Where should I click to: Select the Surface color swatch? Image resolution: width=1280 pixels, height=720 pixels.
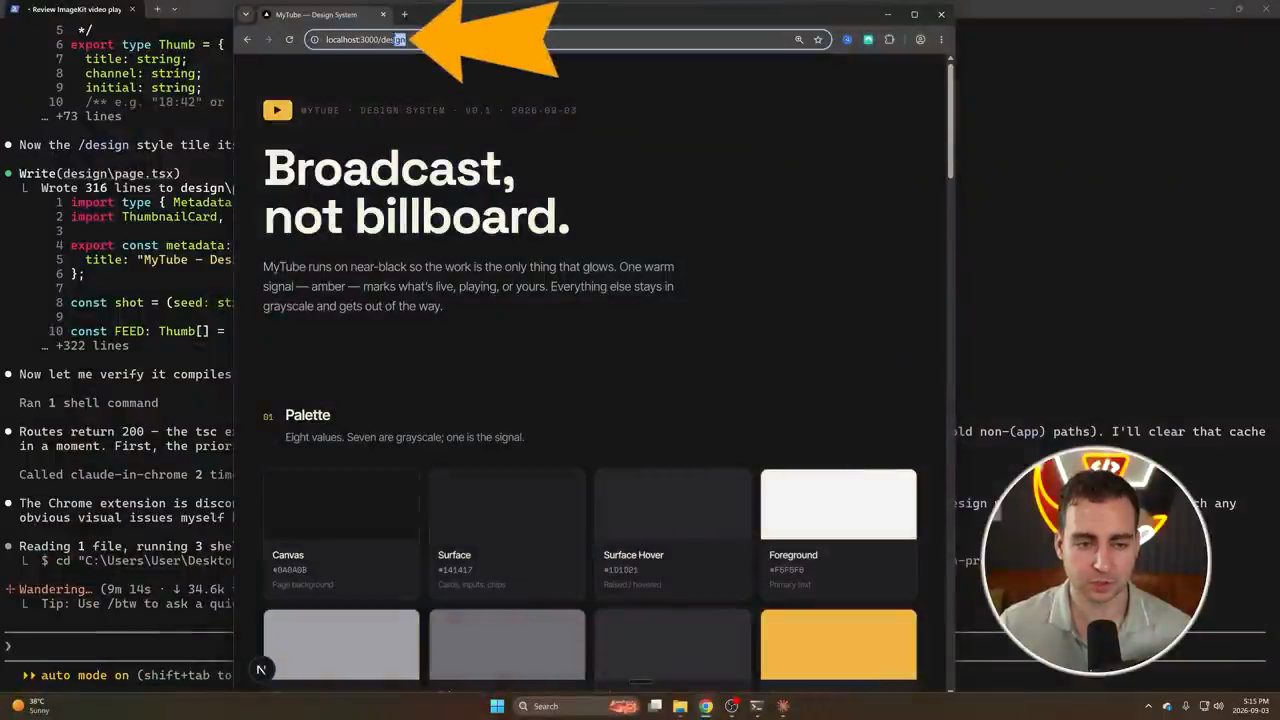point(507,534)
